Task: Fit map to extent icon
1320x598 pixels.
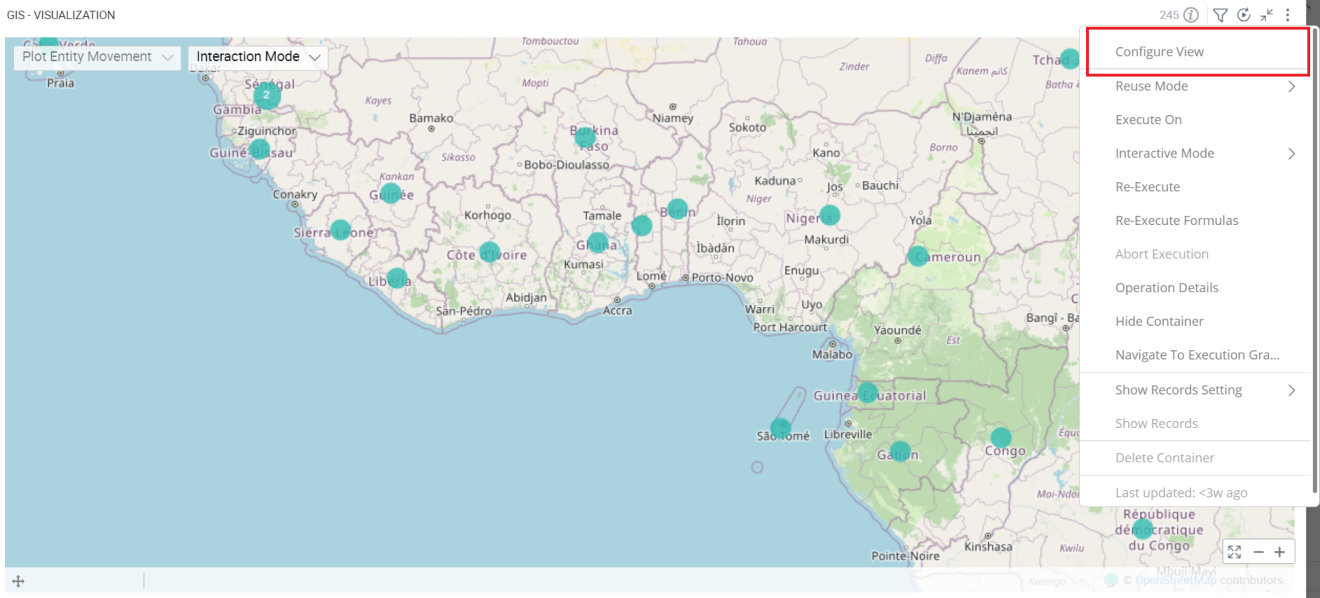Action: click(1235, 552)
